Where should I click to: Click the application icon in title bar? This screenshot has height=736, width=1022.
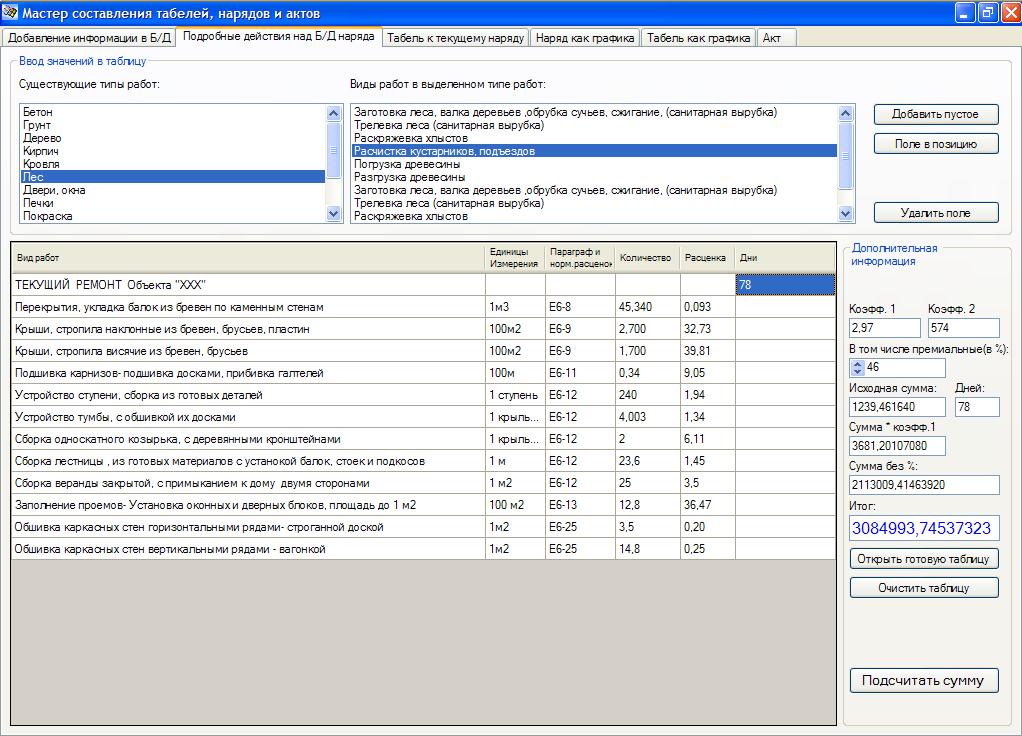[x=11, y=13]
